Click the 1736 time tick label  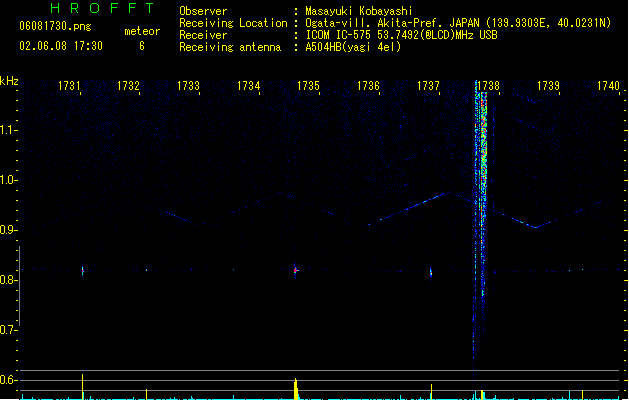point(368,86)
